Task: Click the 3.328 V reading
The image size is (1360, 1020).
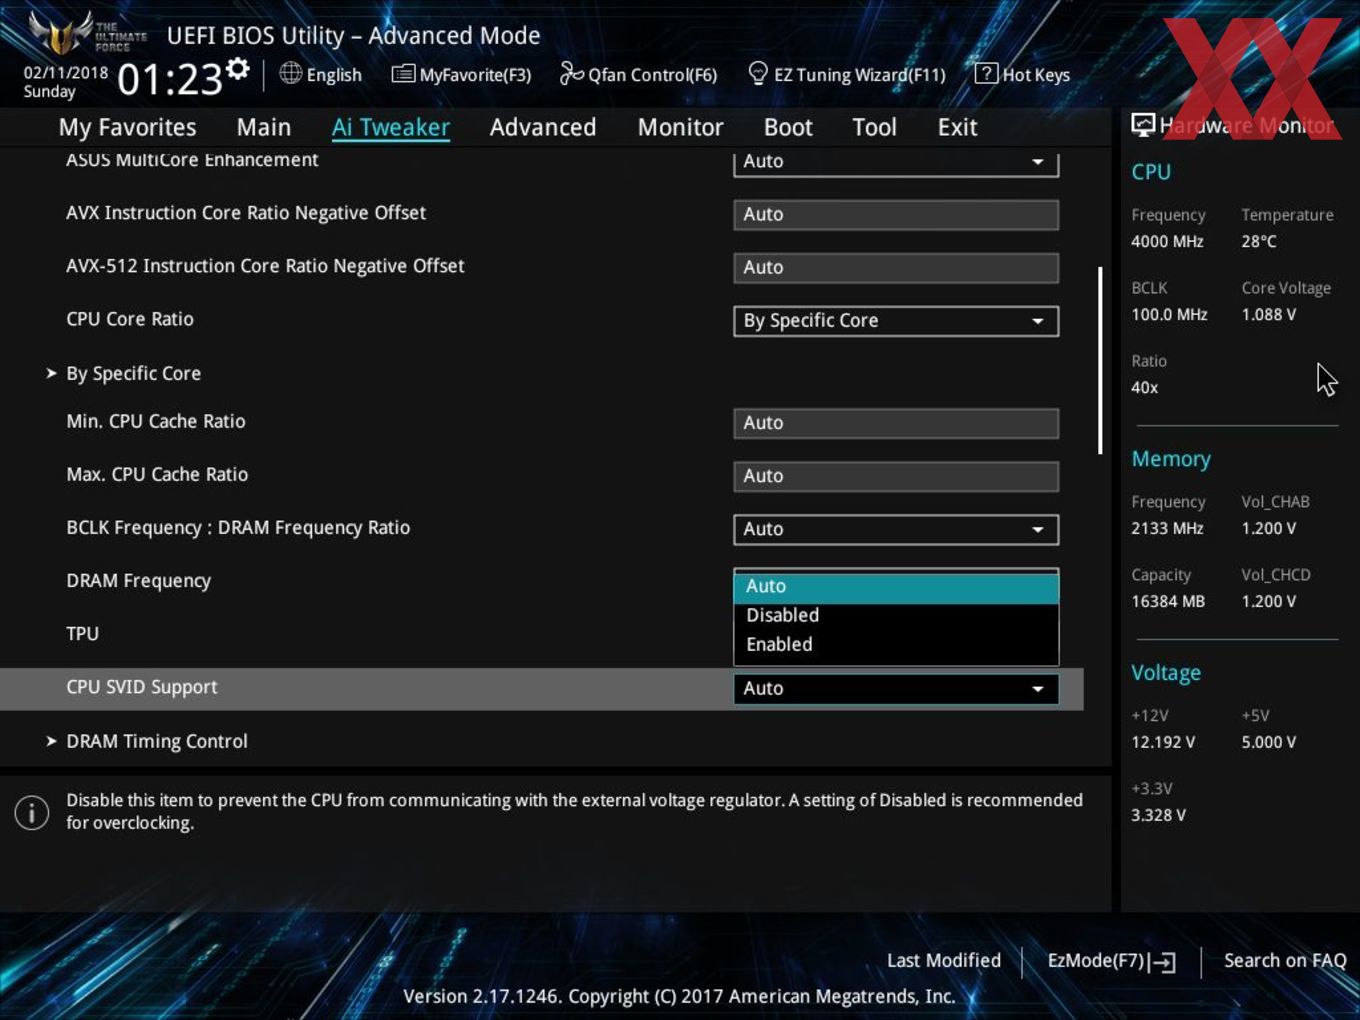Action: [x=1159, y=815]
